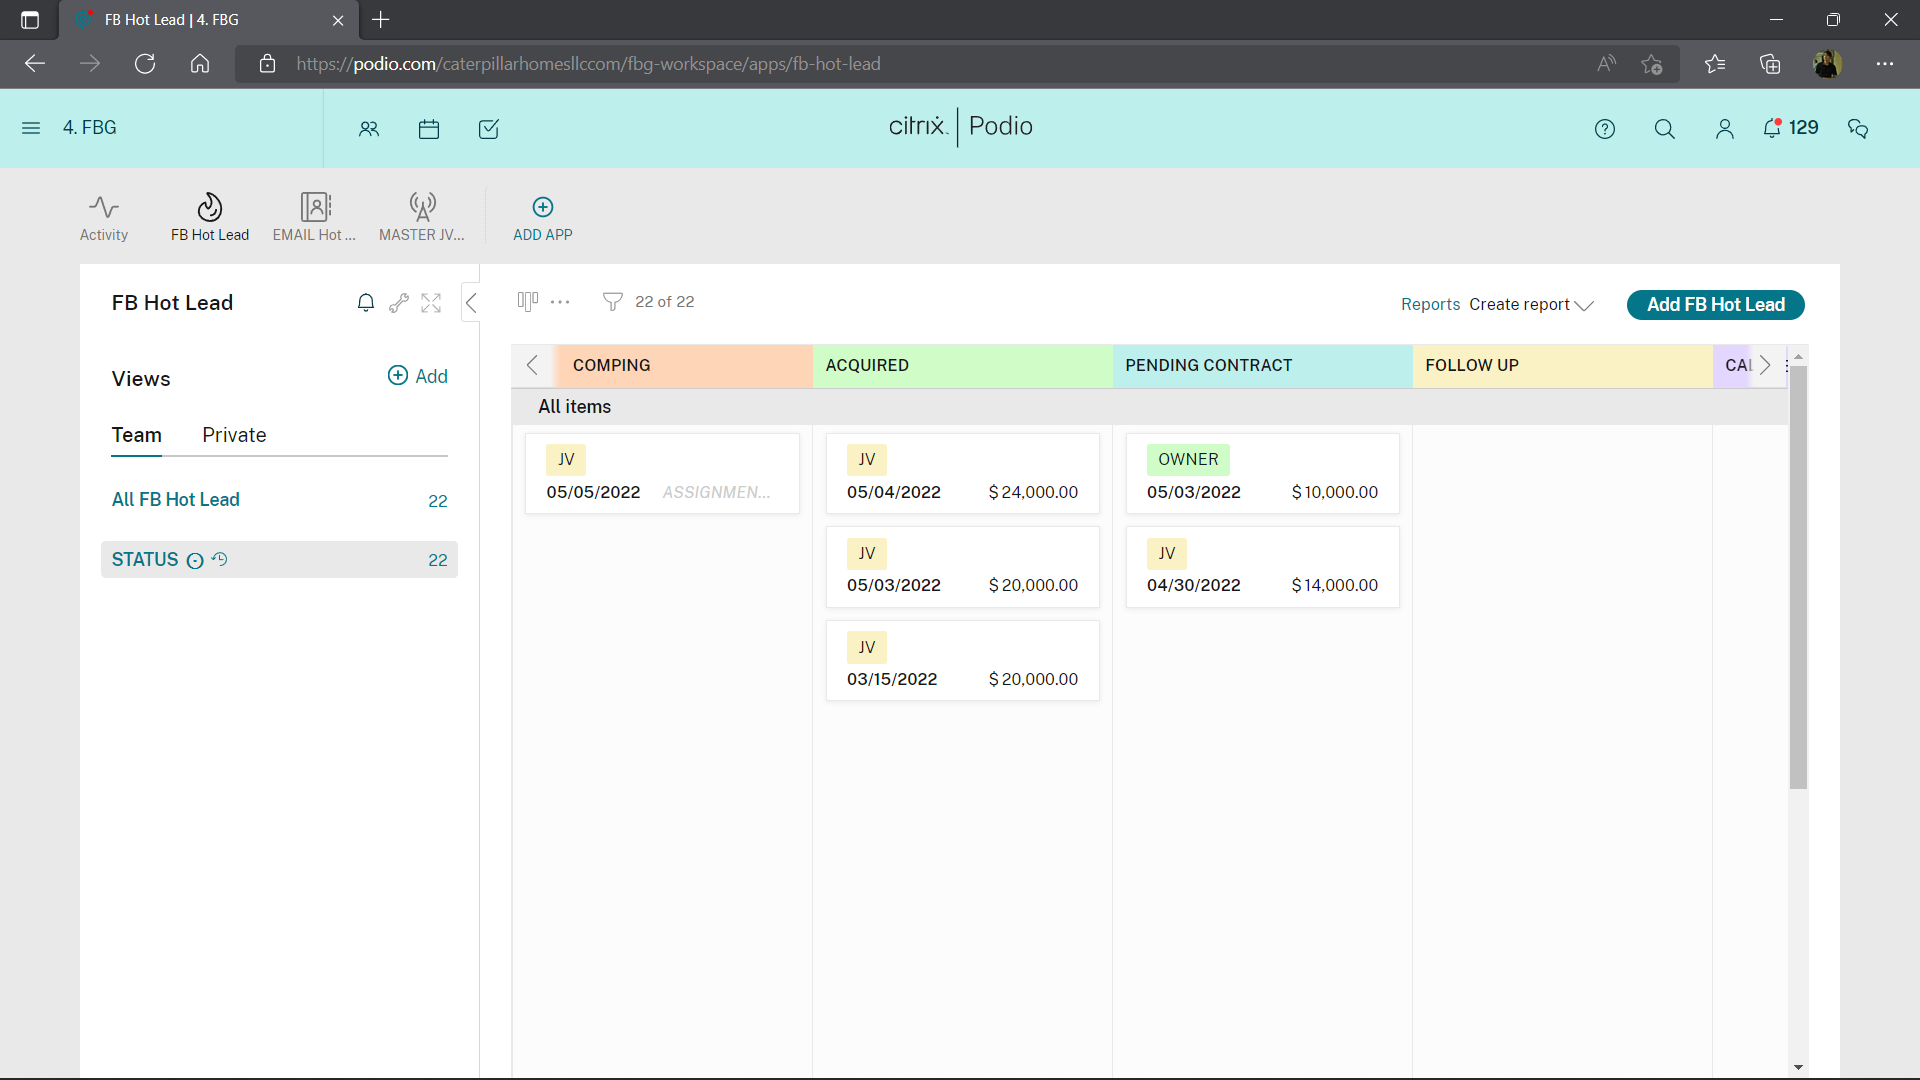This screenshot has width=1920, height=1080.
Task: Select the STATUS saved view
Action: click(146, 560)
